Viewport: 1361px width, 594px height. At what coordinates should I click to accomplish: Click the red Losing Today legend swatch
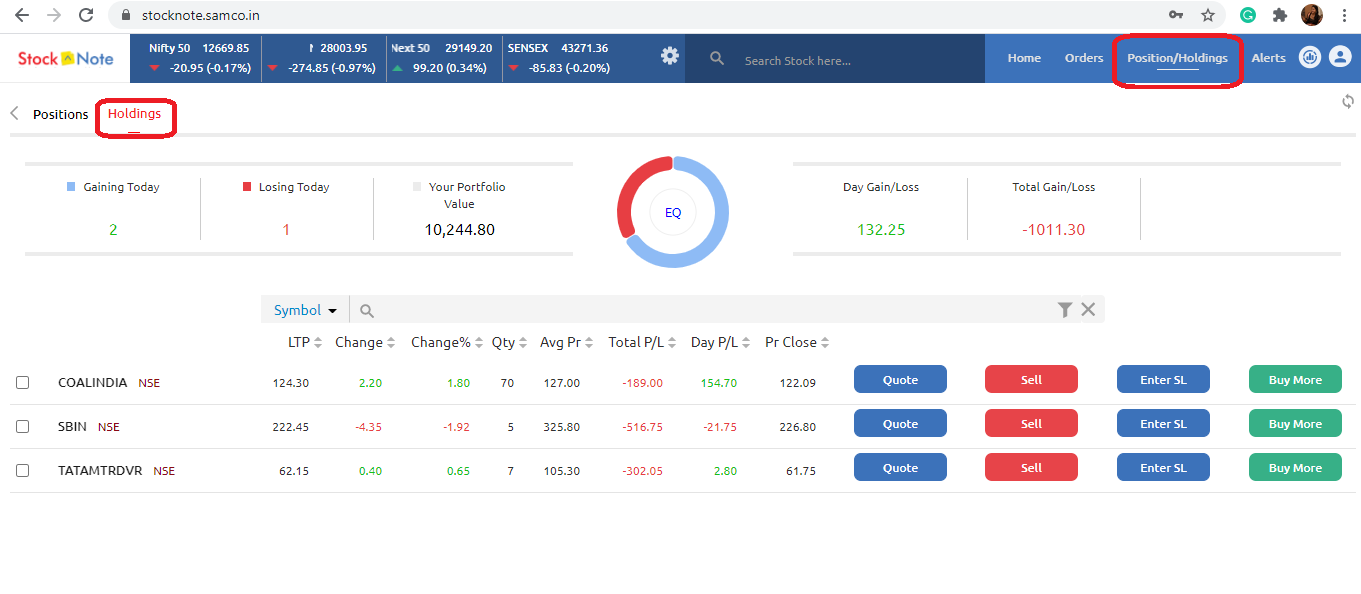247,187
